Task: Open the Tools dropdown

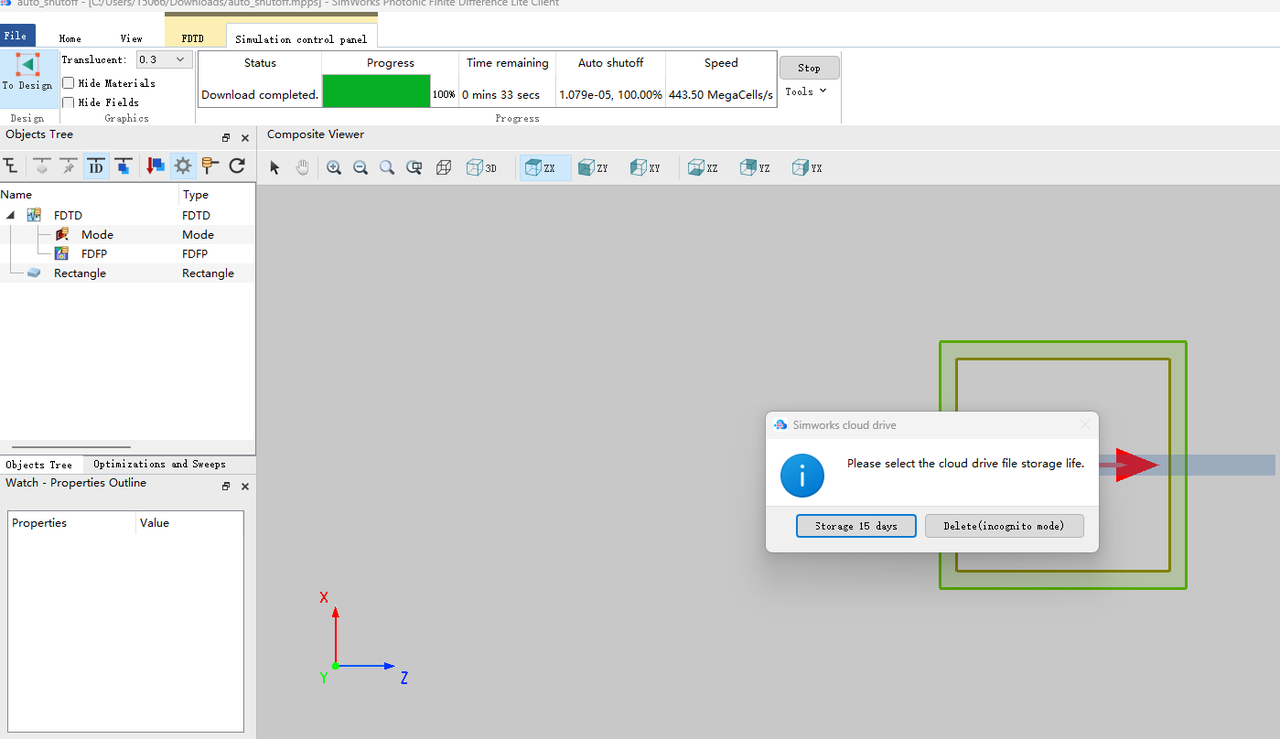Action: tap(806, 91)
